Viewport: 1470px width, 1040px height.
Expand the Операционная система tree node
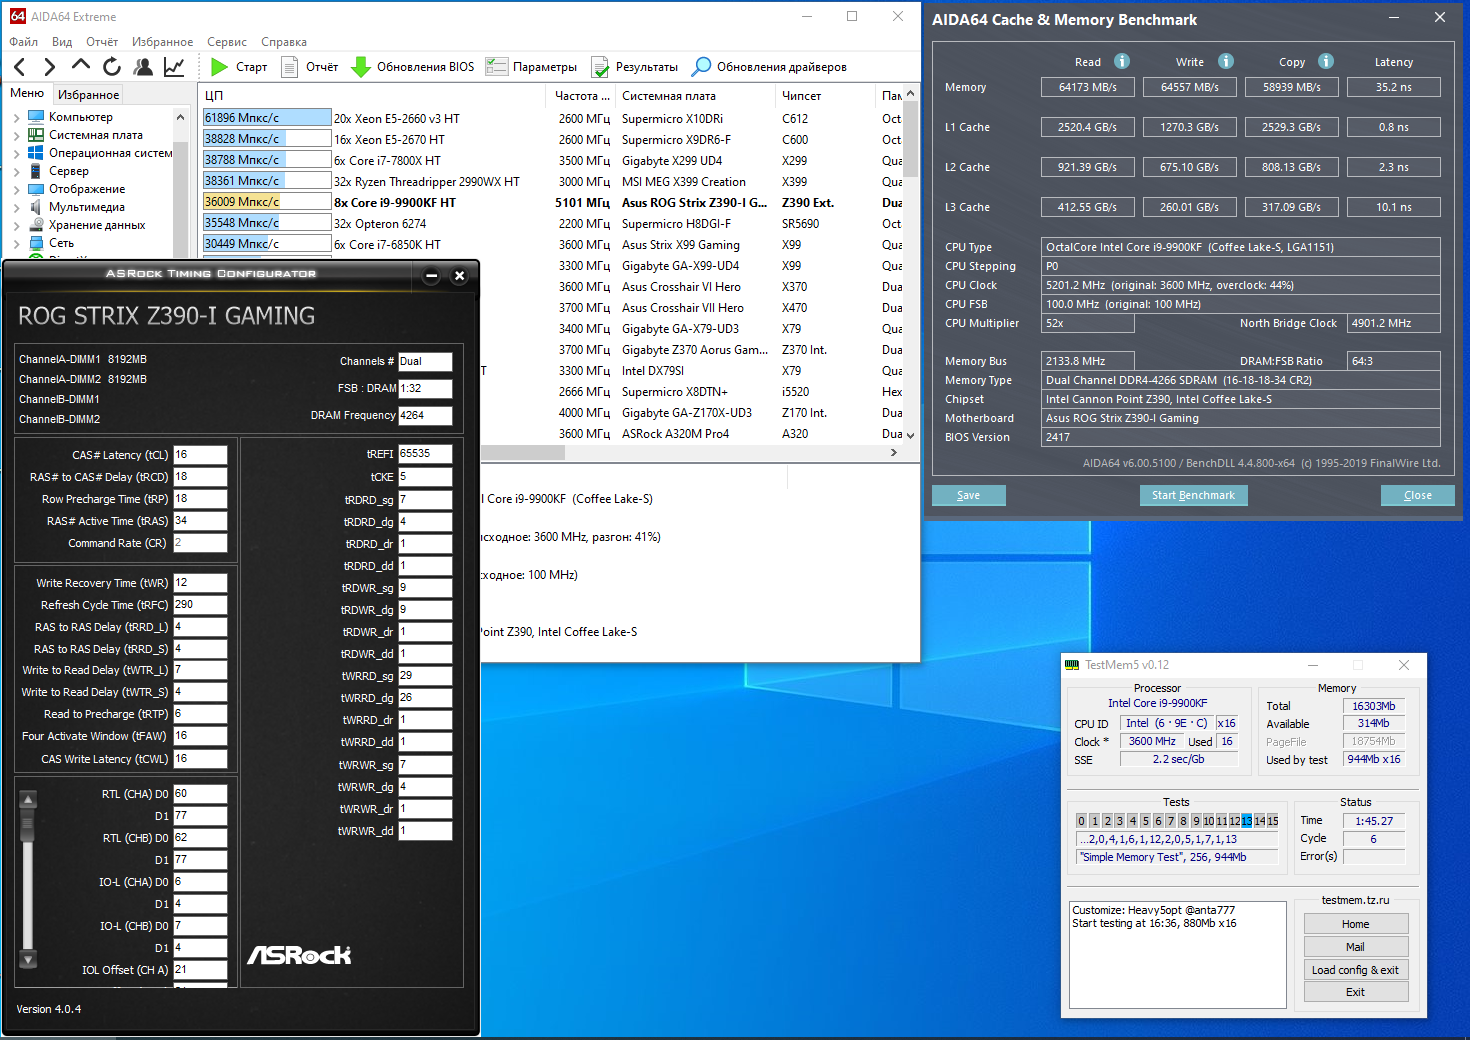[16, 153]
